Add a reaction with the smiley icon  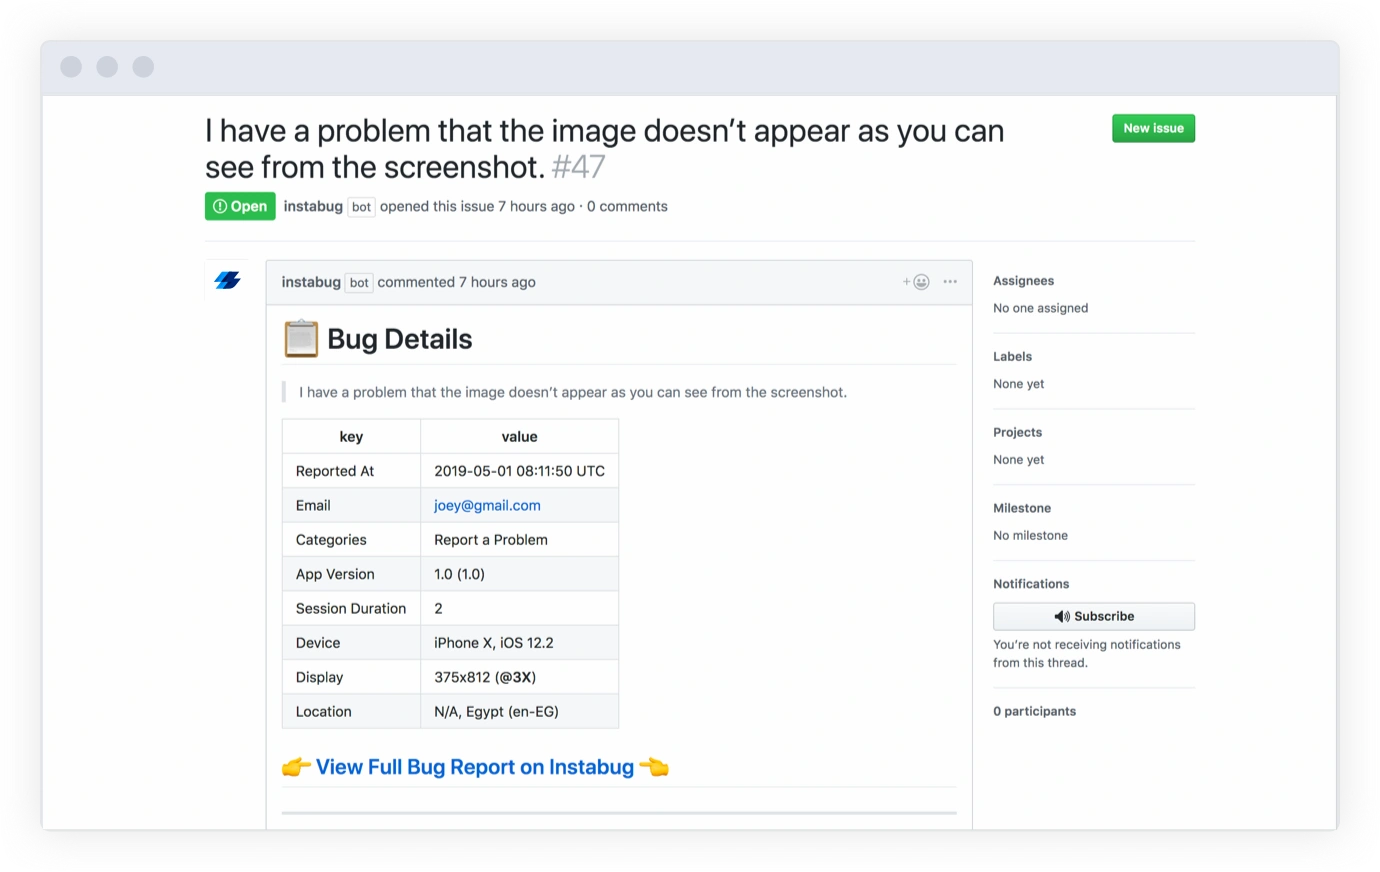point(917,282)
